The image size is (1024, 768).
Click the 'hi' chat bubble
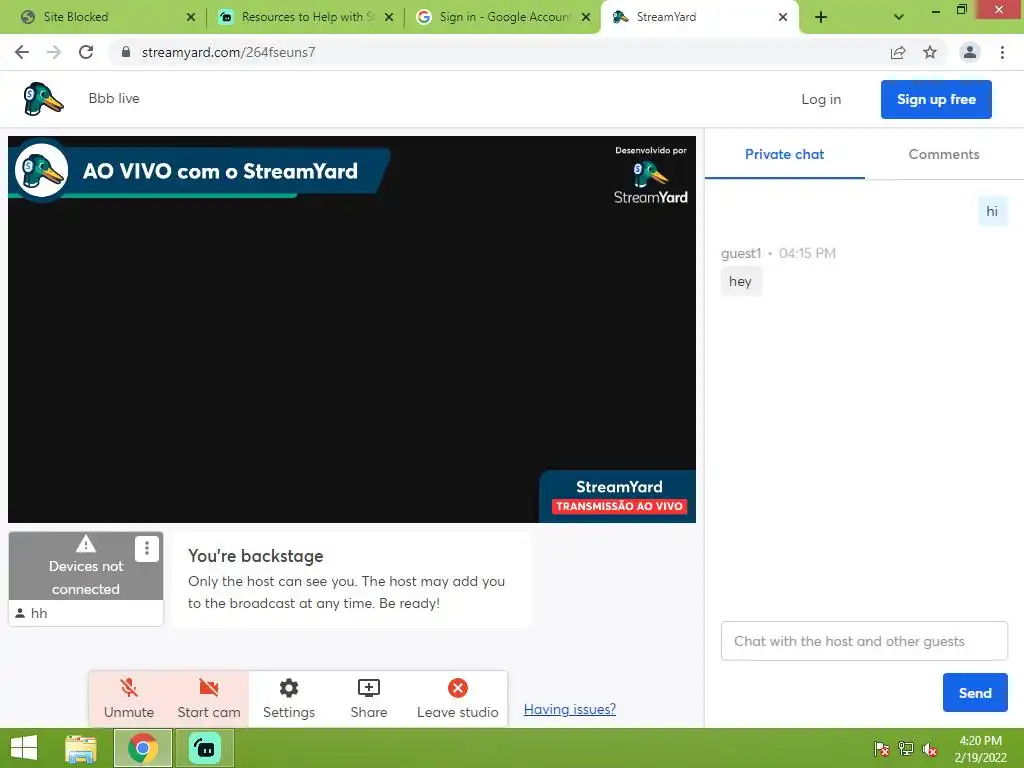point(992,212)
